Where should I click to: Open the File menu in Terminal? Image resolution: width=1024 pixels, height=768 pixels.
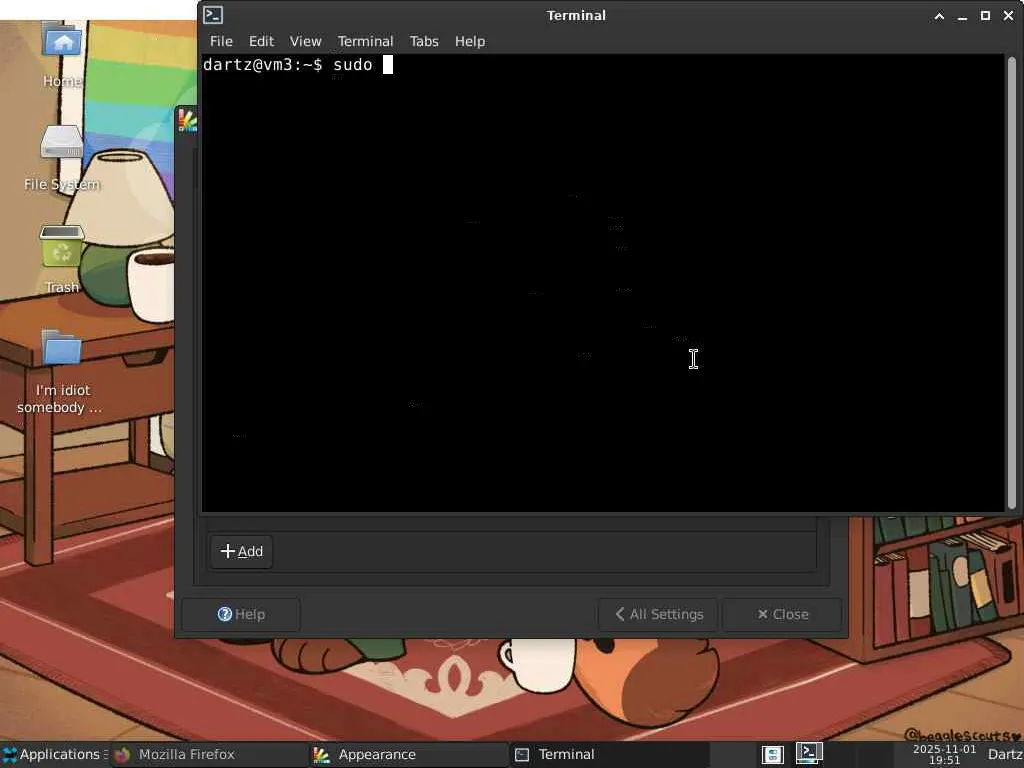(221, 41)
